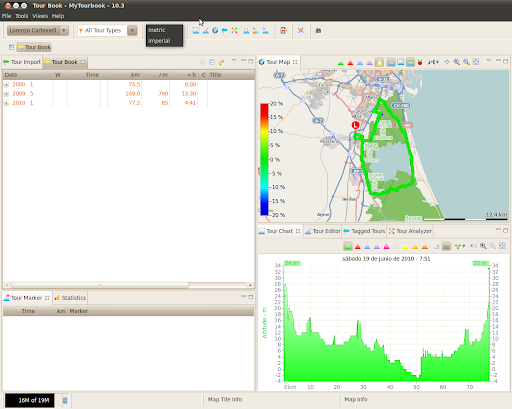Viewport: 512px width, 409px height.
Task: Toggle green altitude coloring on the map
Action: click(341, 62)
